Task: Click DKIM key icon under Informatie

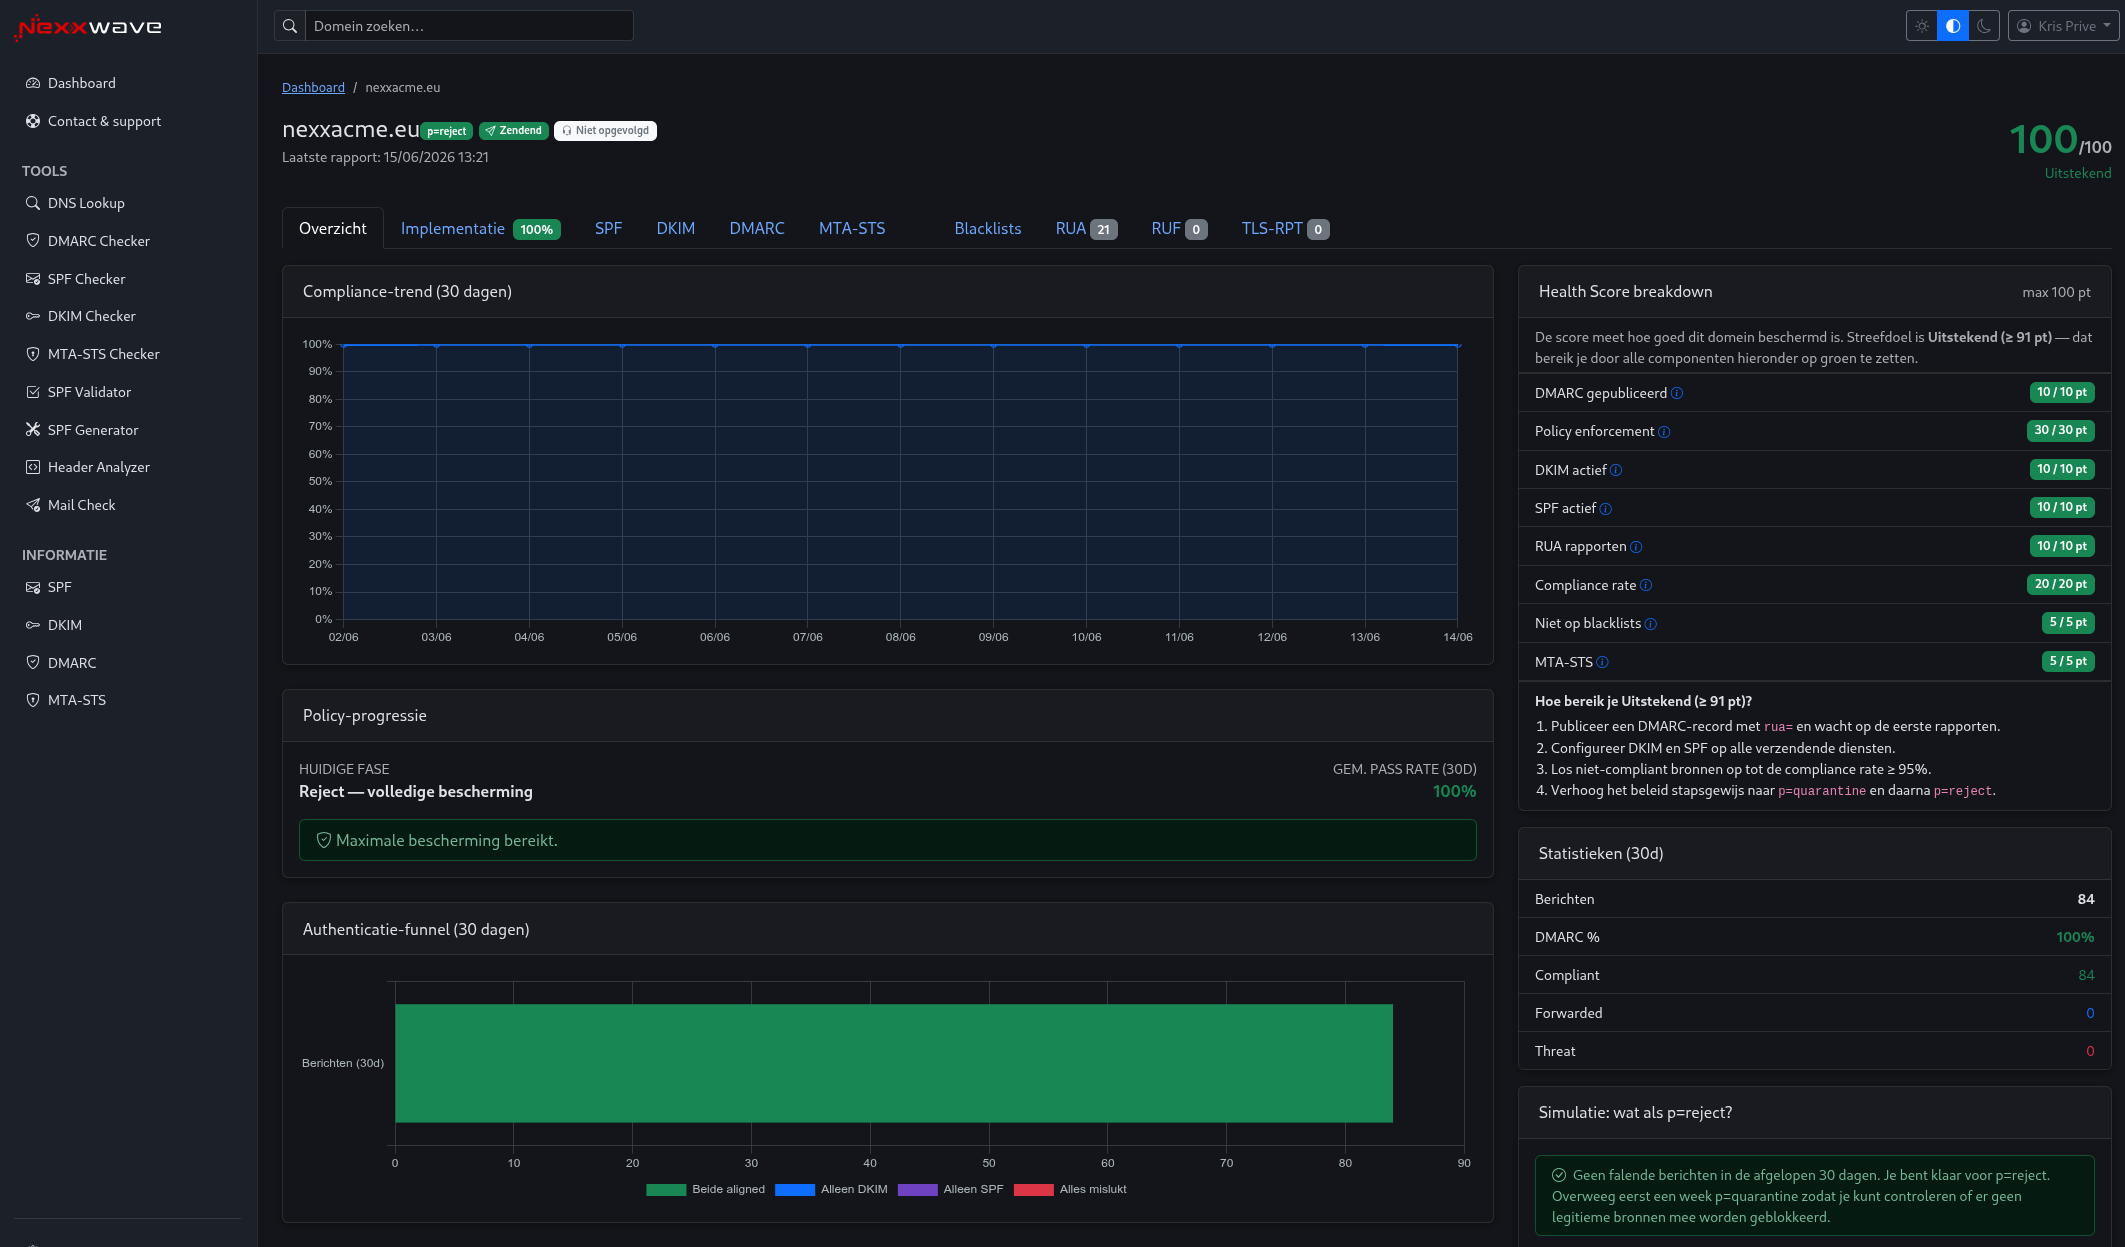Action: (33, 625)
